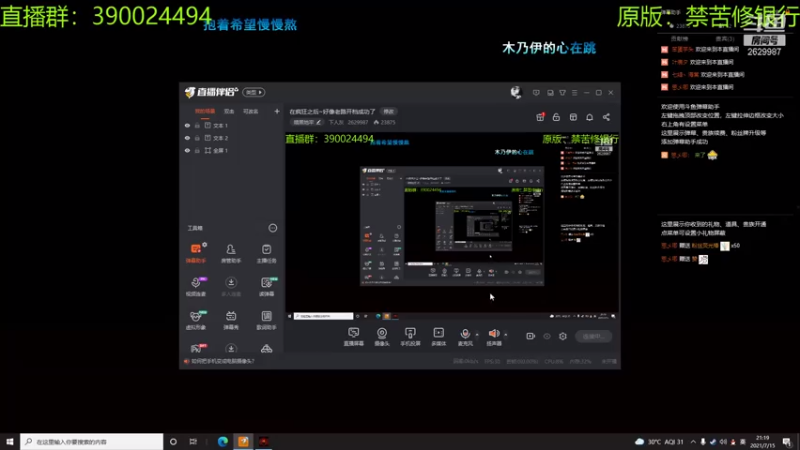
Task: Open the store icon beside the bell
Action: pyautogui.click(x=573, y=117)
